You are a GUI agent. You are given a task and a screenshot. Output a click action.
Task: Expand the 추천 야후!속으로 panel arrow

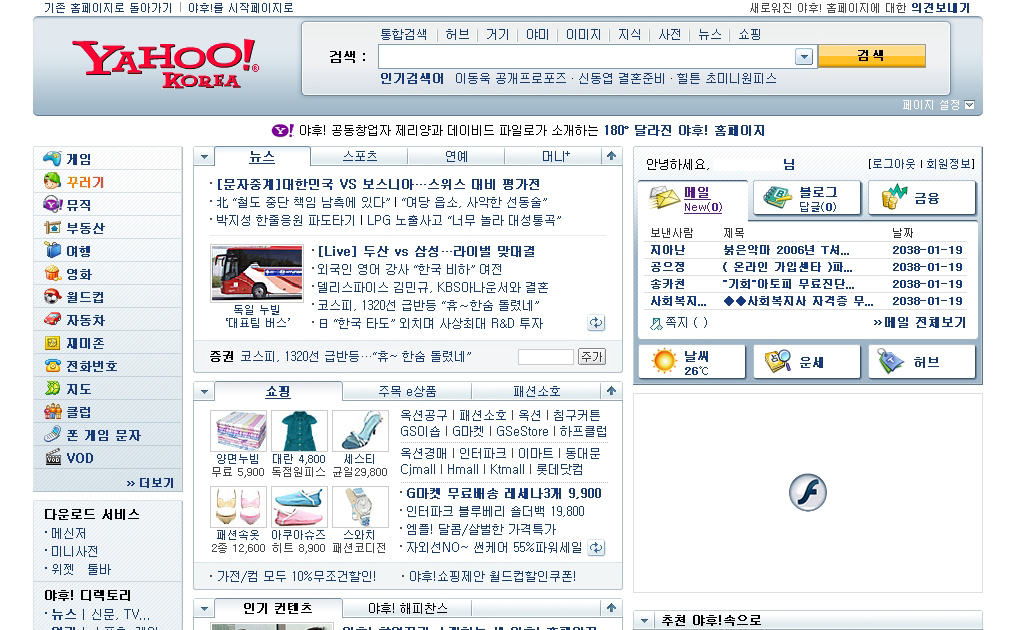pos(643,621)
